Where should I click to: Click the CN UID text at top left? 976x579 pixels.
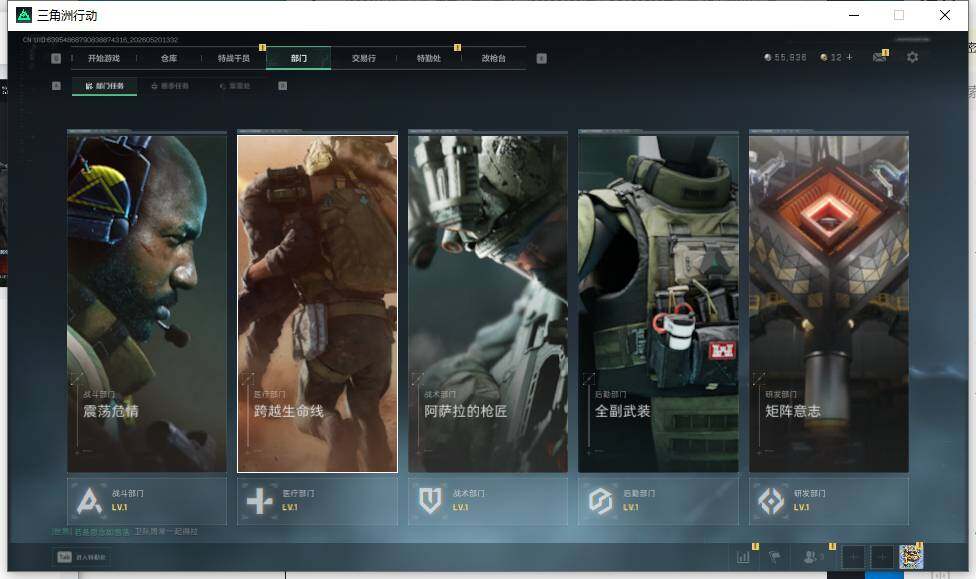click(100, 40)
